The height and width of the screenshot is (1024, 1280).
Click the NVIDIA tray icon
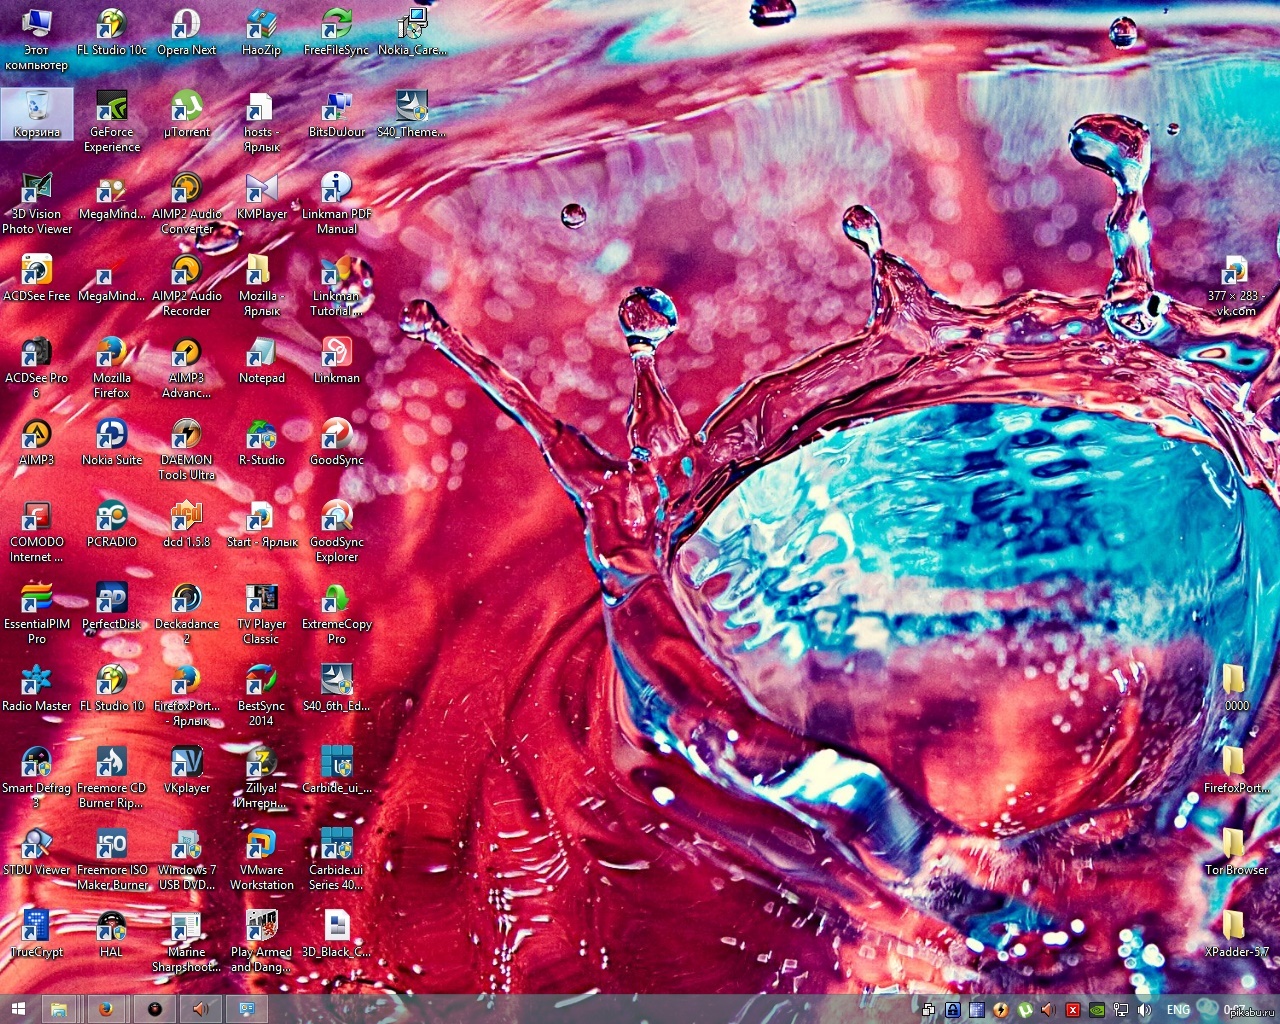tap(1097, 1010)
